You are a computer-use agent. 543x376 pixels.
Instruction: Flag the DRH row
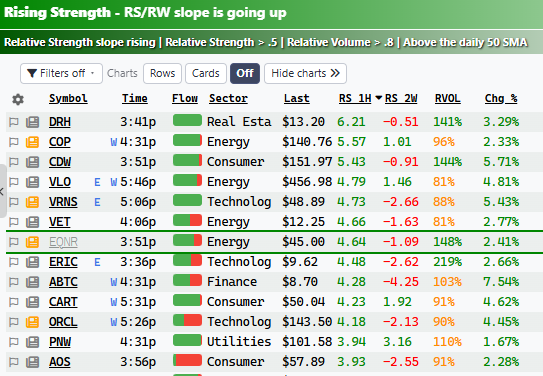pos(14,122)
